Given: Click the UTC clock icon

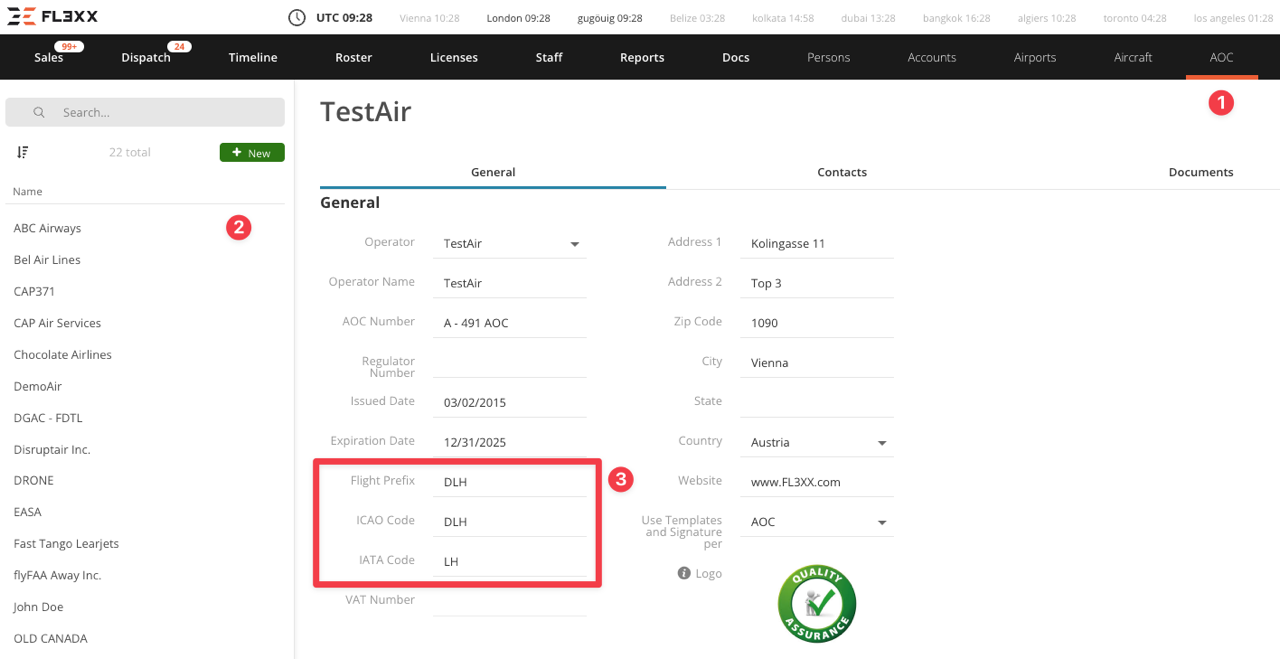Looking at the screenshot, I should pos(297,18).
